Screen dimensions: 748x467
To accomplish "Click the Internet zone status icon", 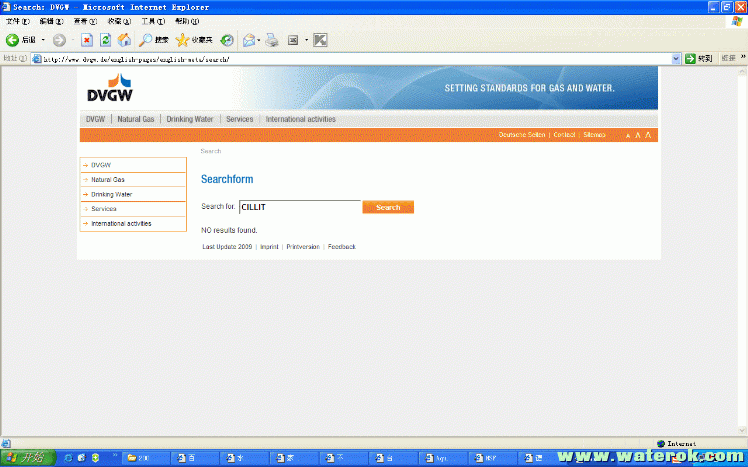I will click(661, 444).
